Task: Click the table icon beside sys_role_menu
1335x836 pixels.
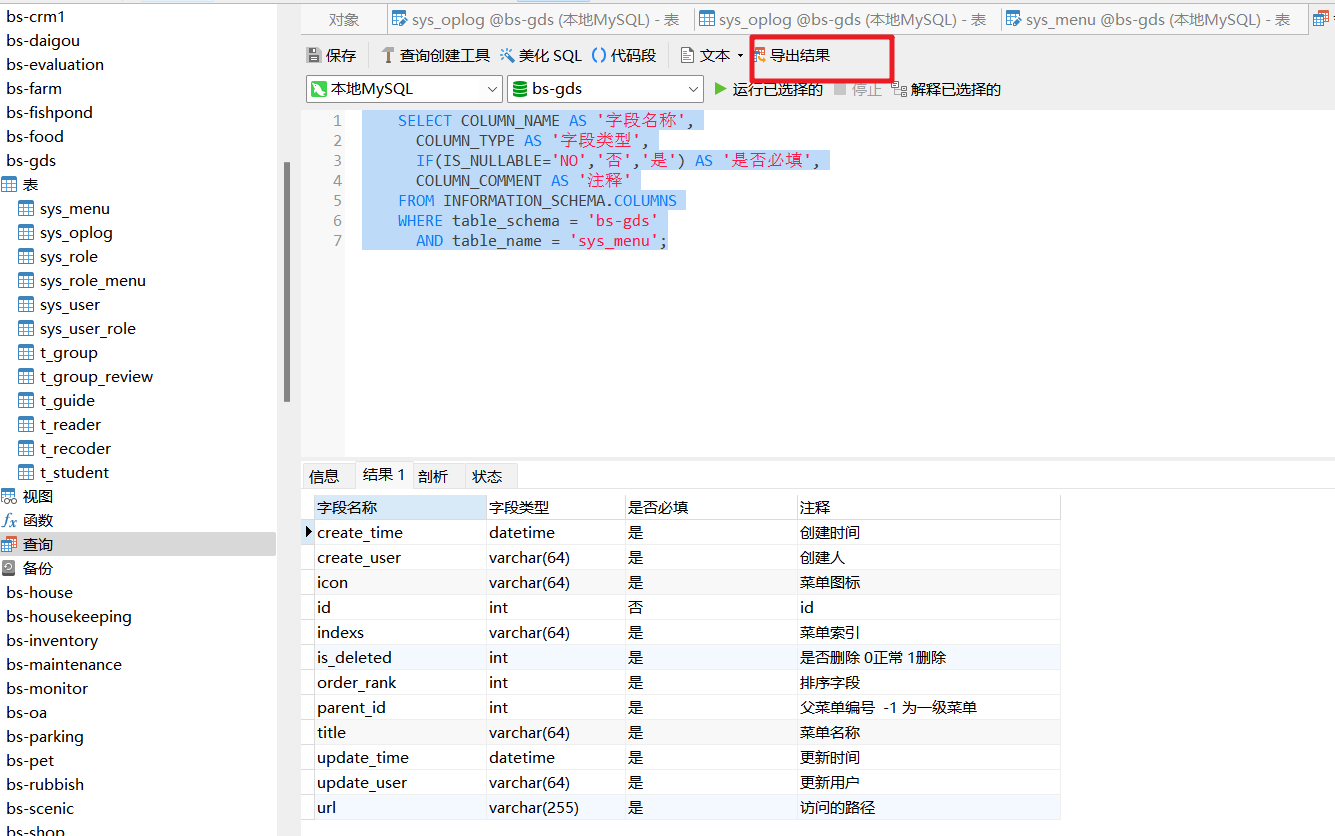Action: 27,280
